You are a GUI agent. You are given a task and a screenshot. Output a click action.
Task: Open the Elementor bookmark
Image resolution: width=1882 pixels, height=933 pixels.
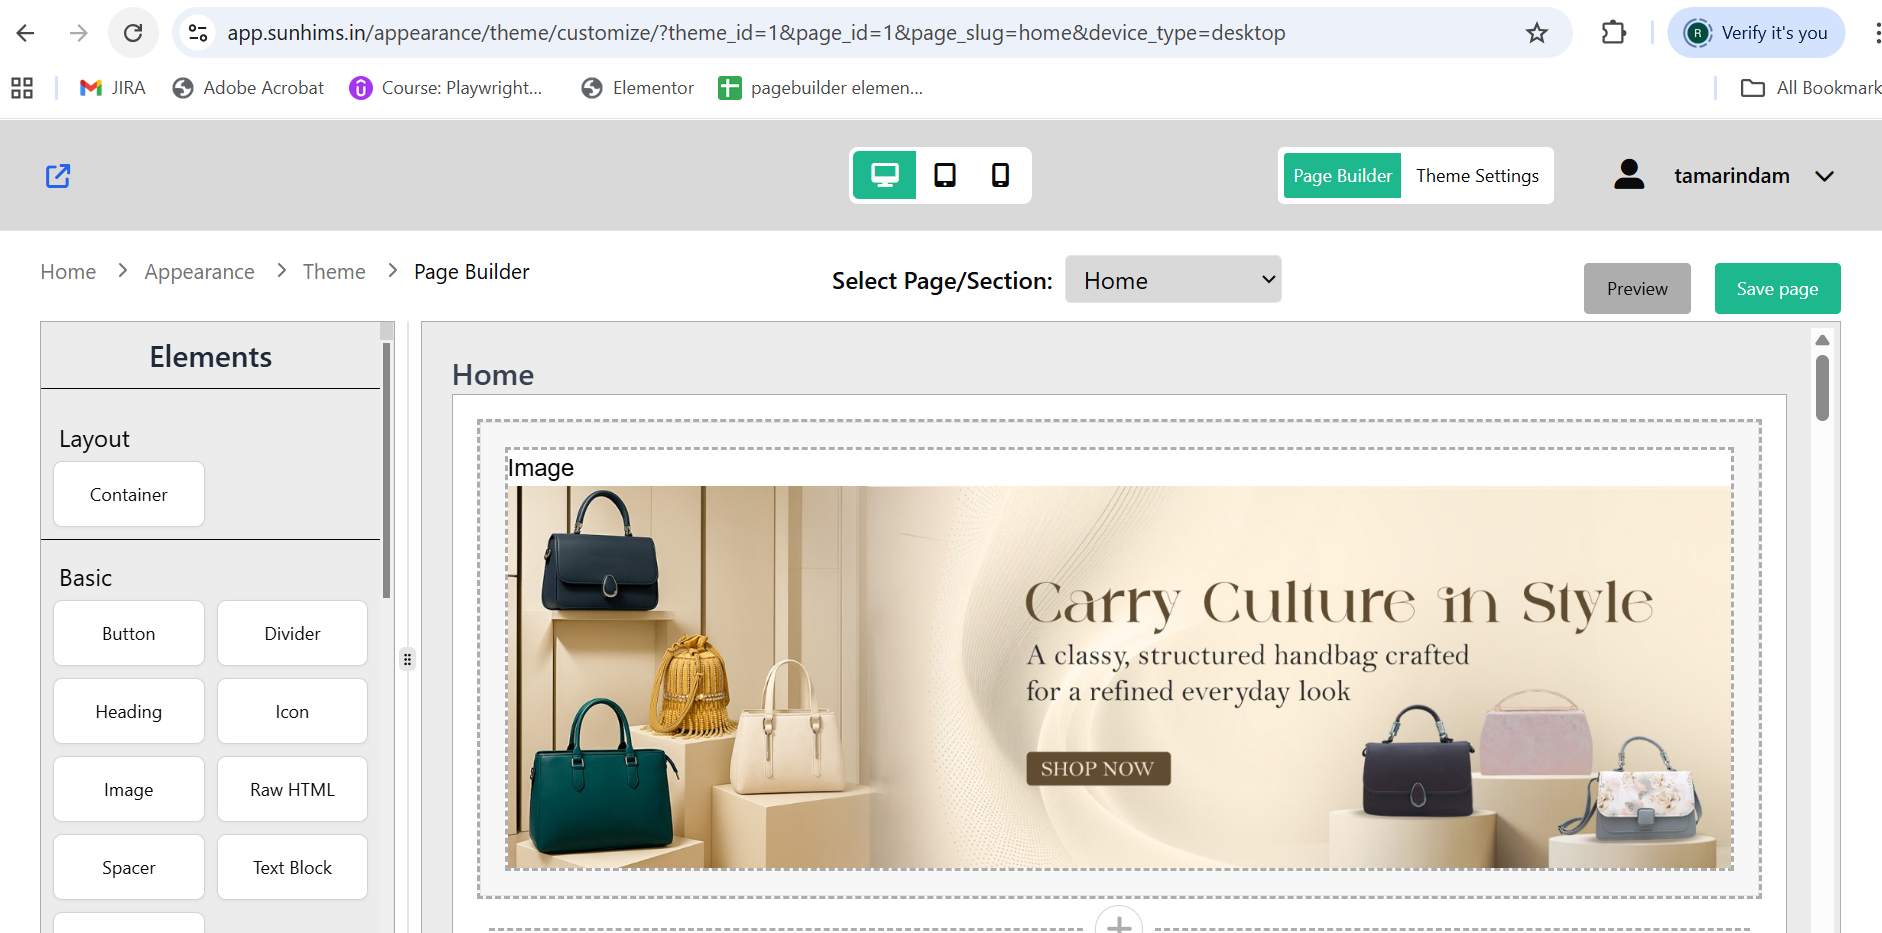coord(638,88)
